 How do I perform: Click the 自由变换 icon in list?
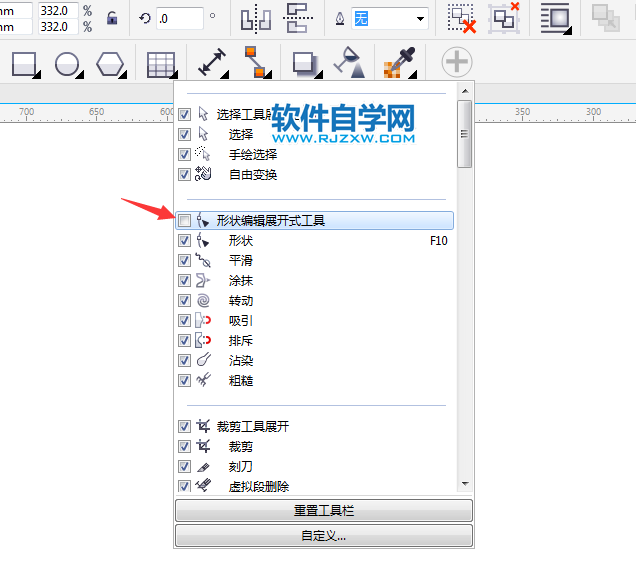[203, 174]
